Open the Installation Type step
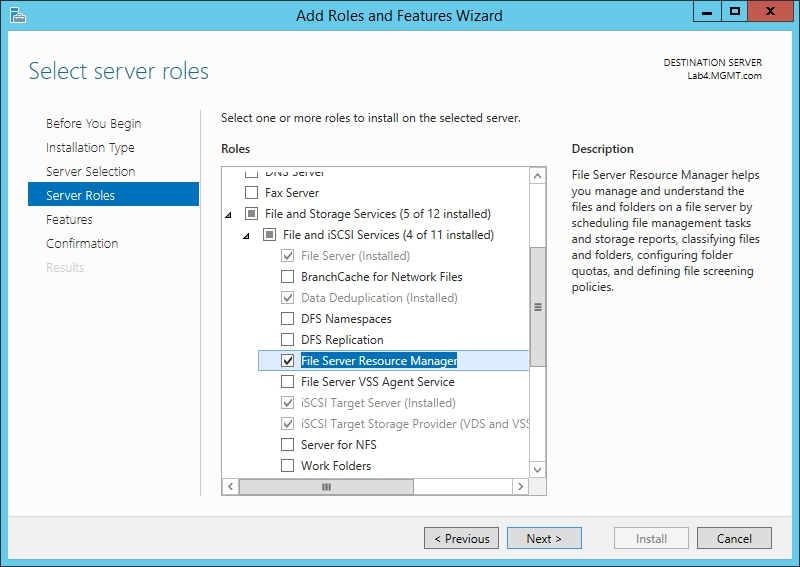Screen dimensions: 800x567 point(90,147)
